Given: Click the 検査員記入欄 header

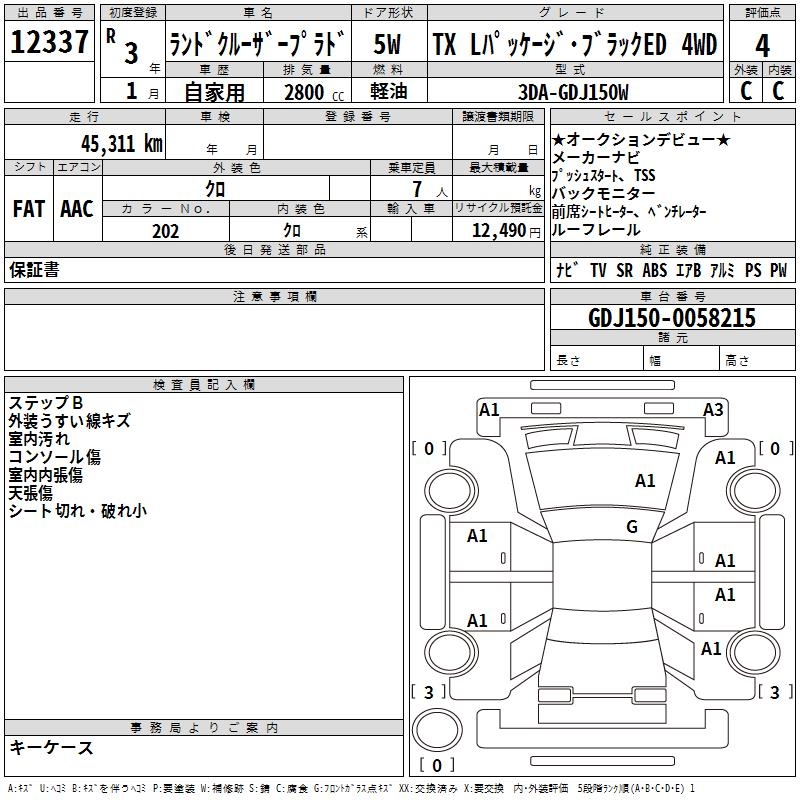Looking at the screenshot, I should tap(204, 385).
